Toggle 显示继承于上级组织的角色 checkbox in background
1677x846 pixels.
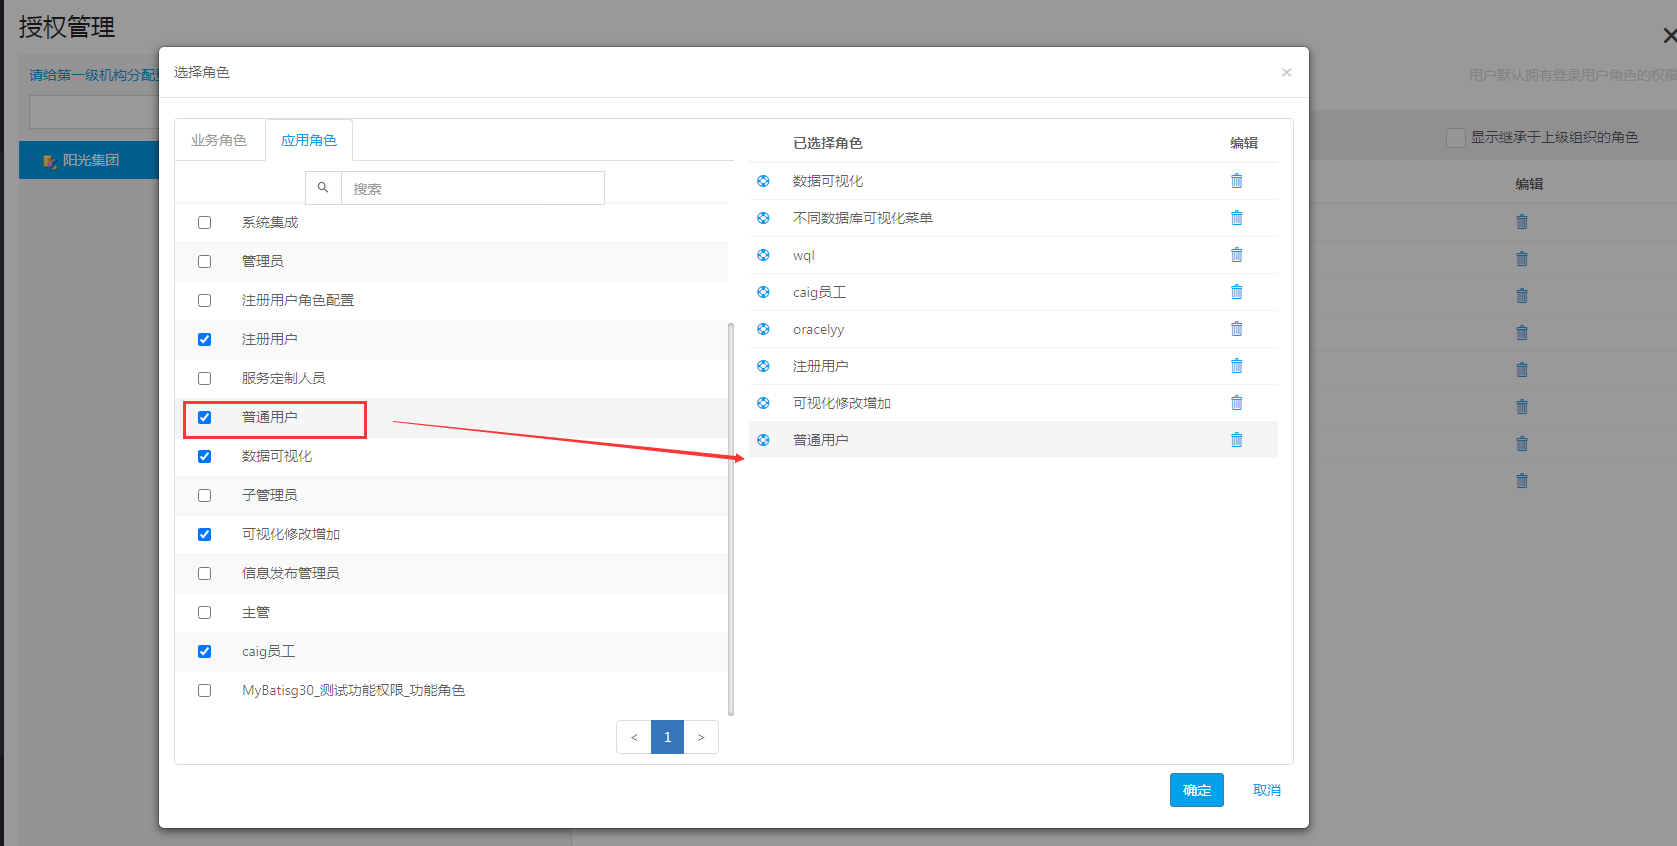[x=1456, y=138]
